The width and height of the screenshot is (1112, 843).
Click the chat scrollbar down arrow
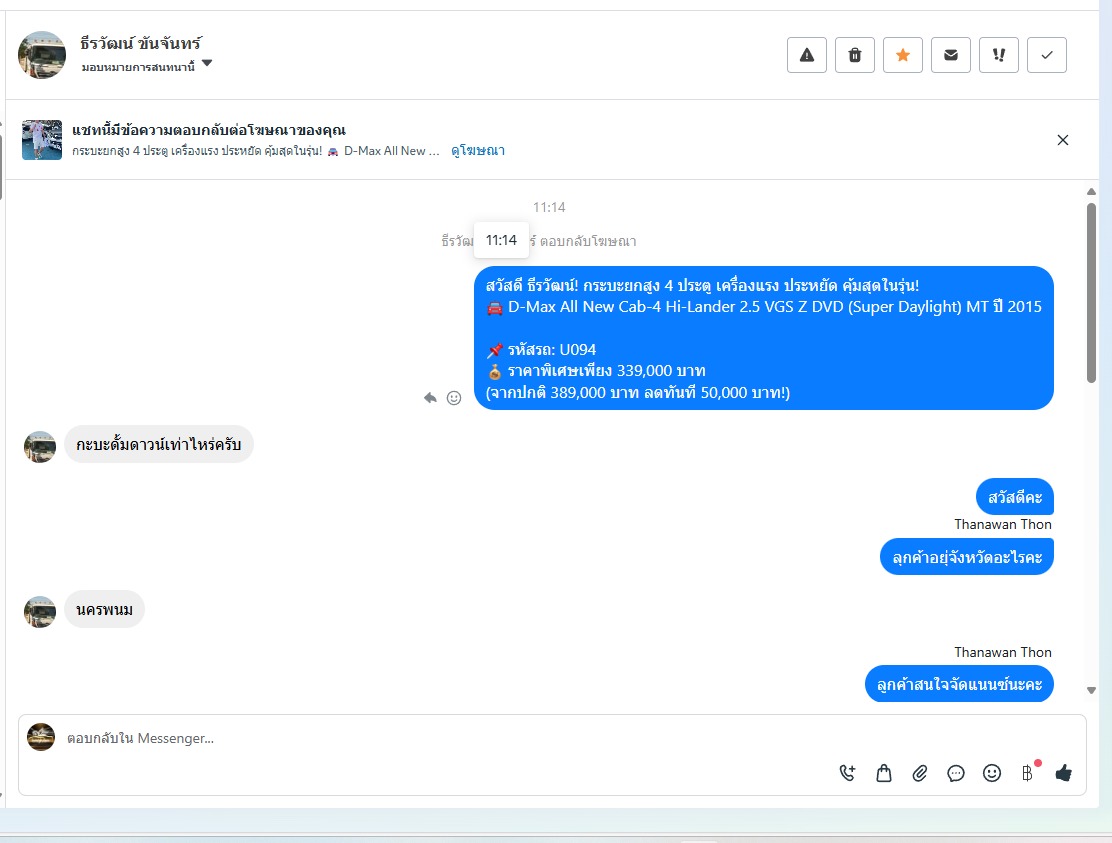pos(1091,690)
